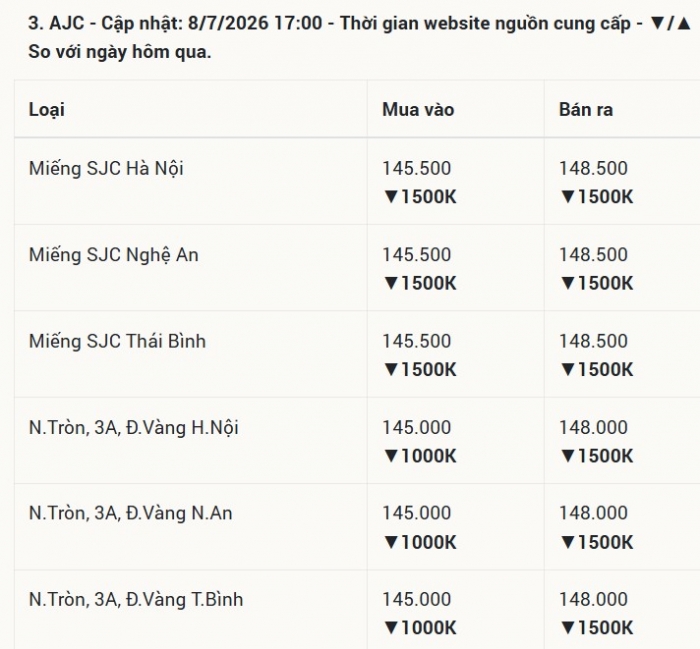The image size is (700, 649).
Task: Click the AJC update heading text
Action: [360, 37]
